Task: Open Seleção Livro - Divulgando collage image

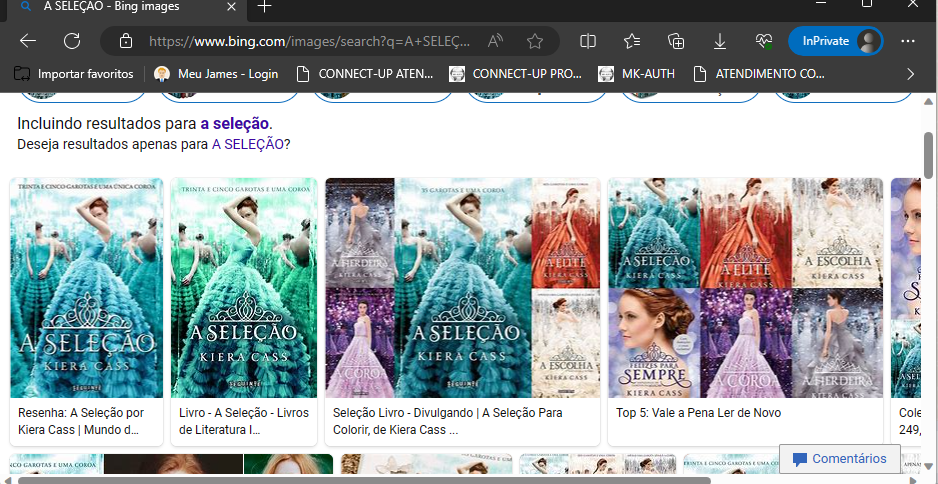Action: 462,288
